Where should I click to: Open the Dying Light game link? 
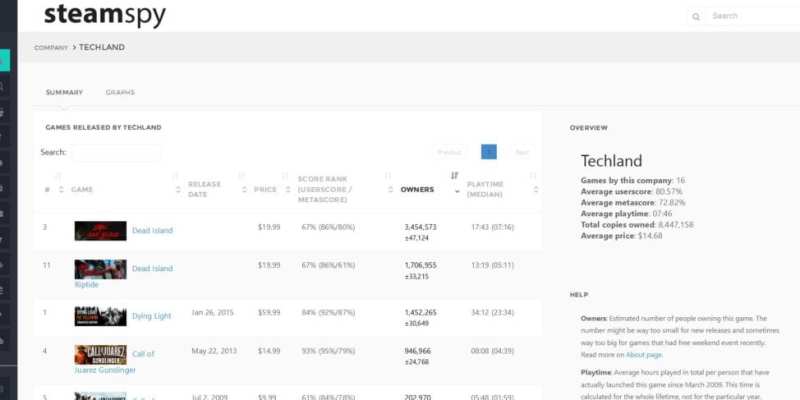[x=151, y=316]
